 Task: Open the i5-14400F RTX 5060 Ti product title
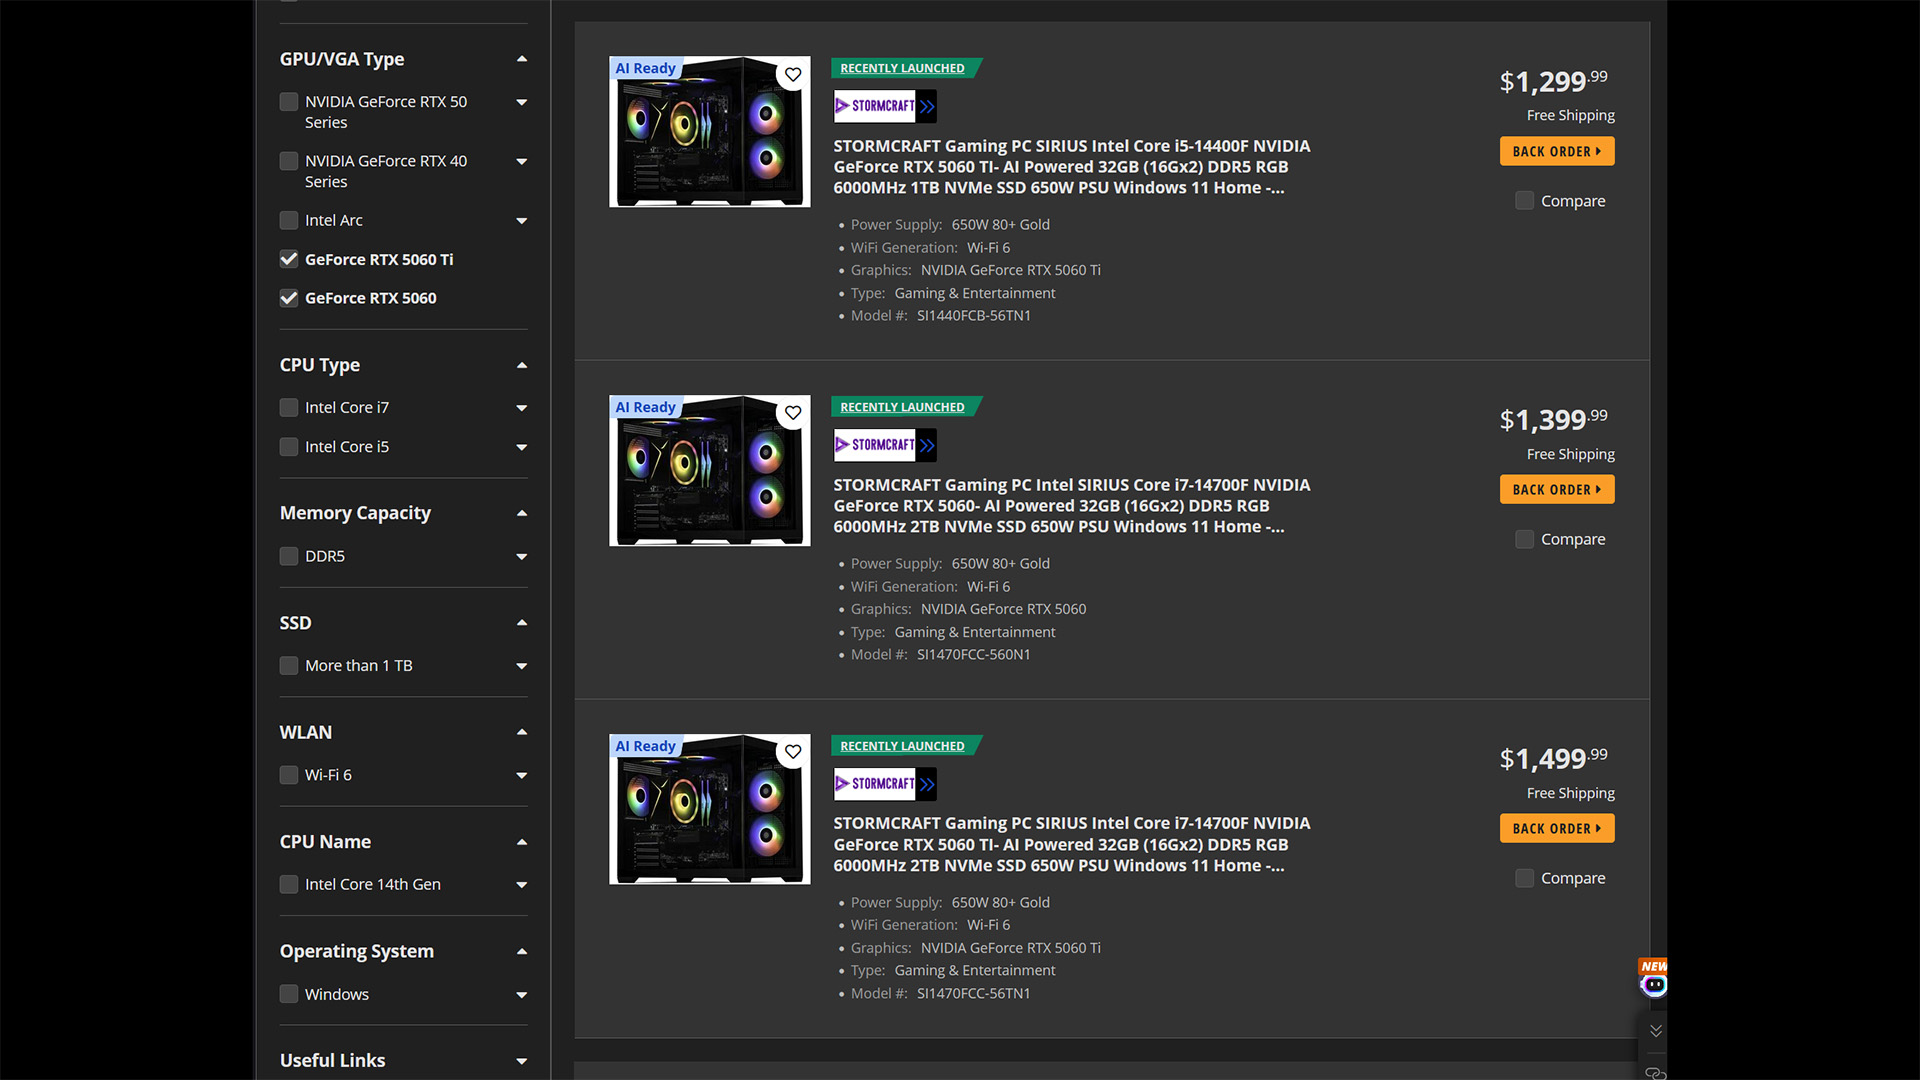point(1072,167)
